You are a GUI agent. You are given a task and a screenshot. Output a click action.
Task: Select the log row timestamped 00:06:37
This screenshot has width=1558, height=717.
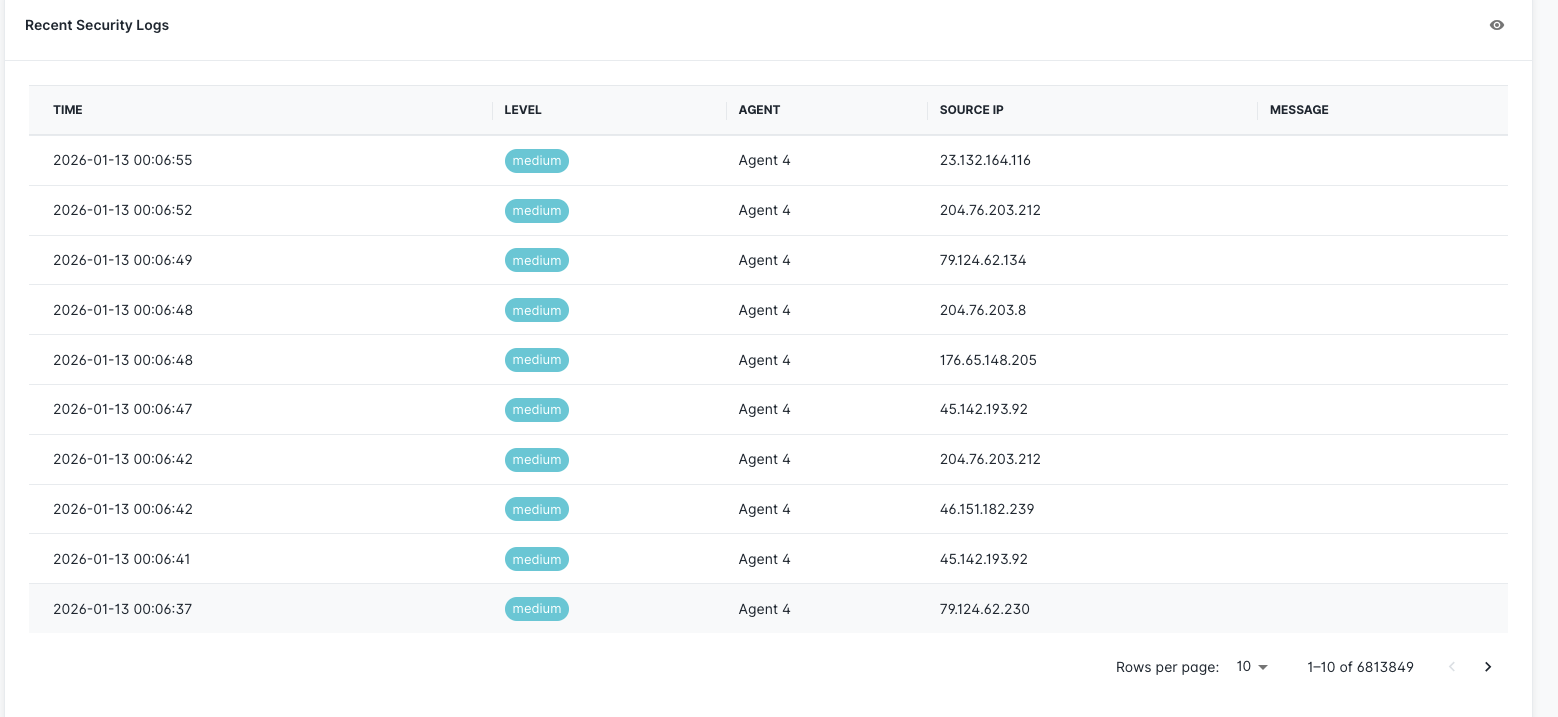(x=122, y=609)
